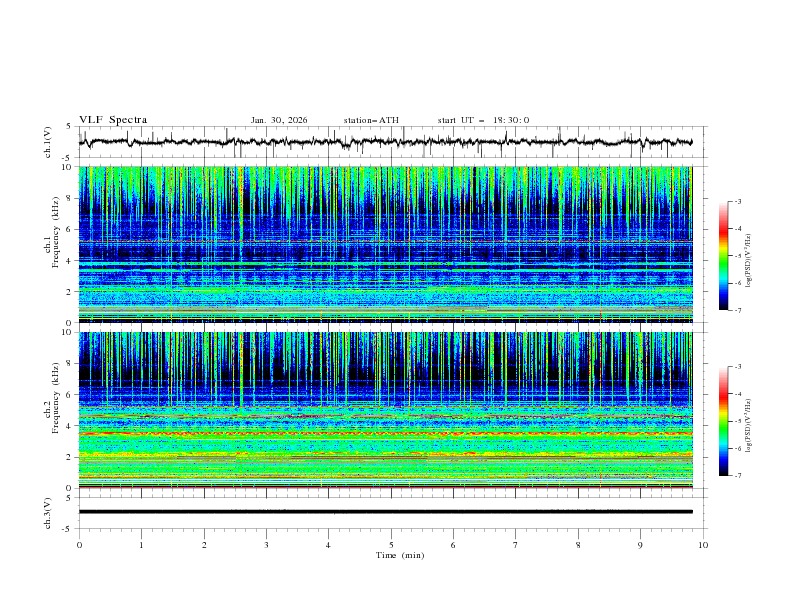Click the "station=ATH" label

click(x=371, y=120)
